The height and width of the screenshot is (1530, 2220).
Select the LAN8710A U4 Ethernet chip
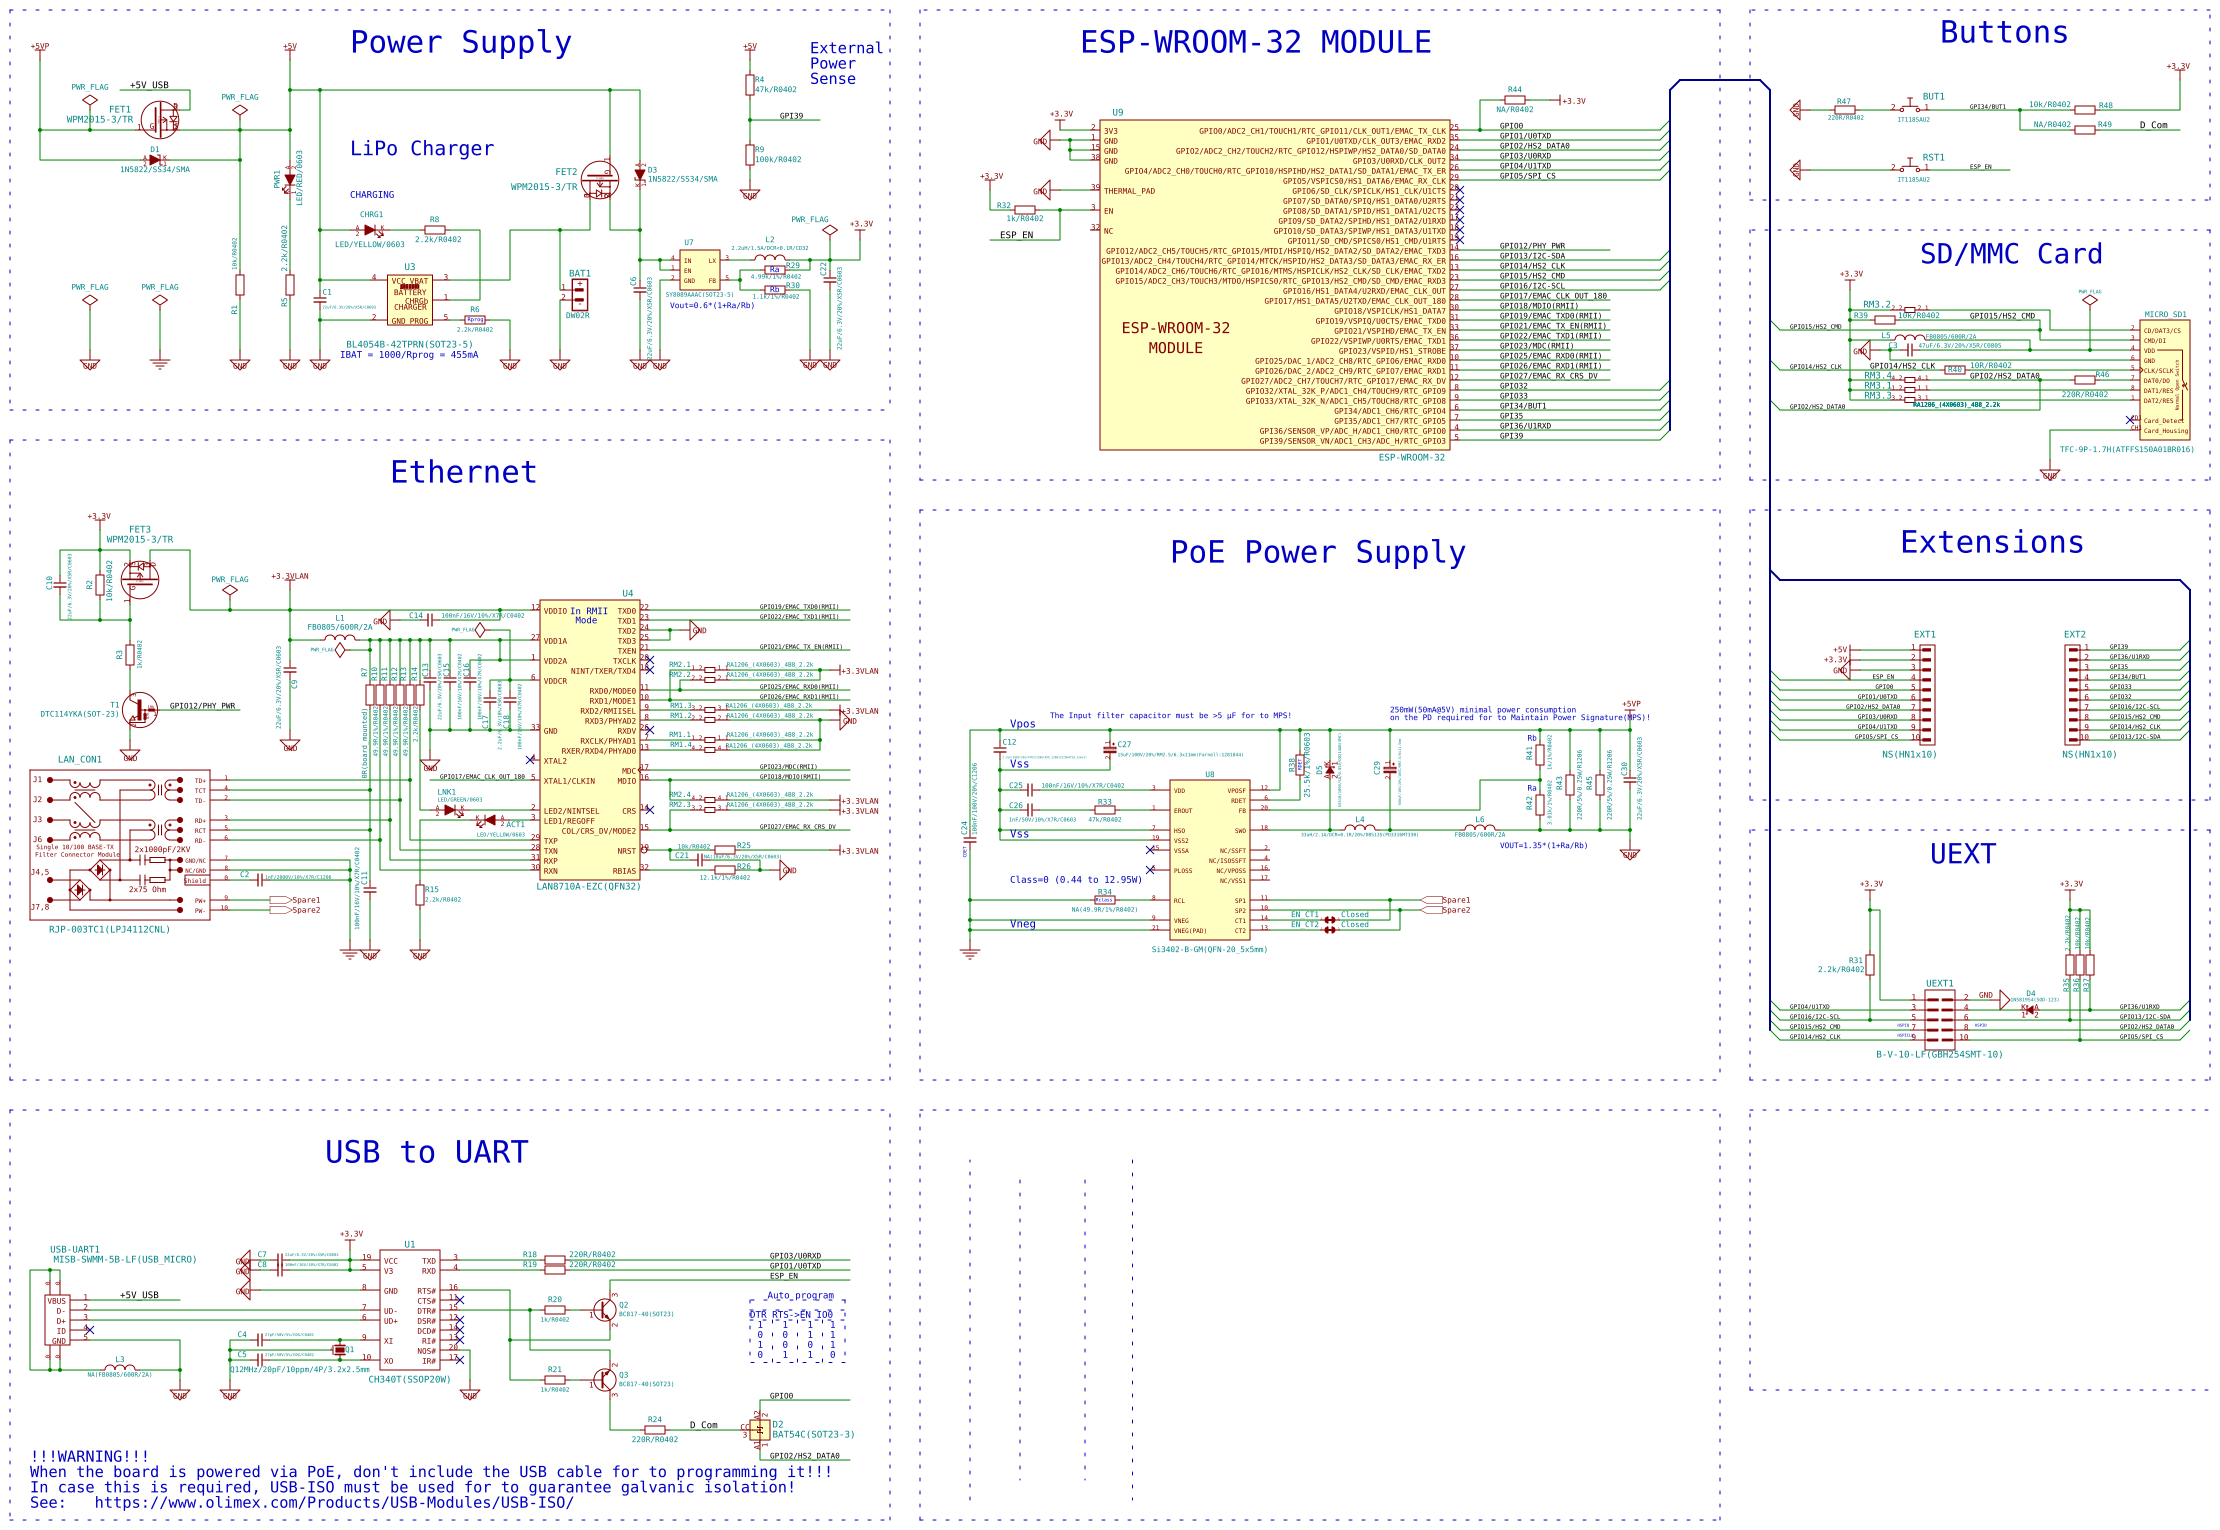[x=590, y=740]
